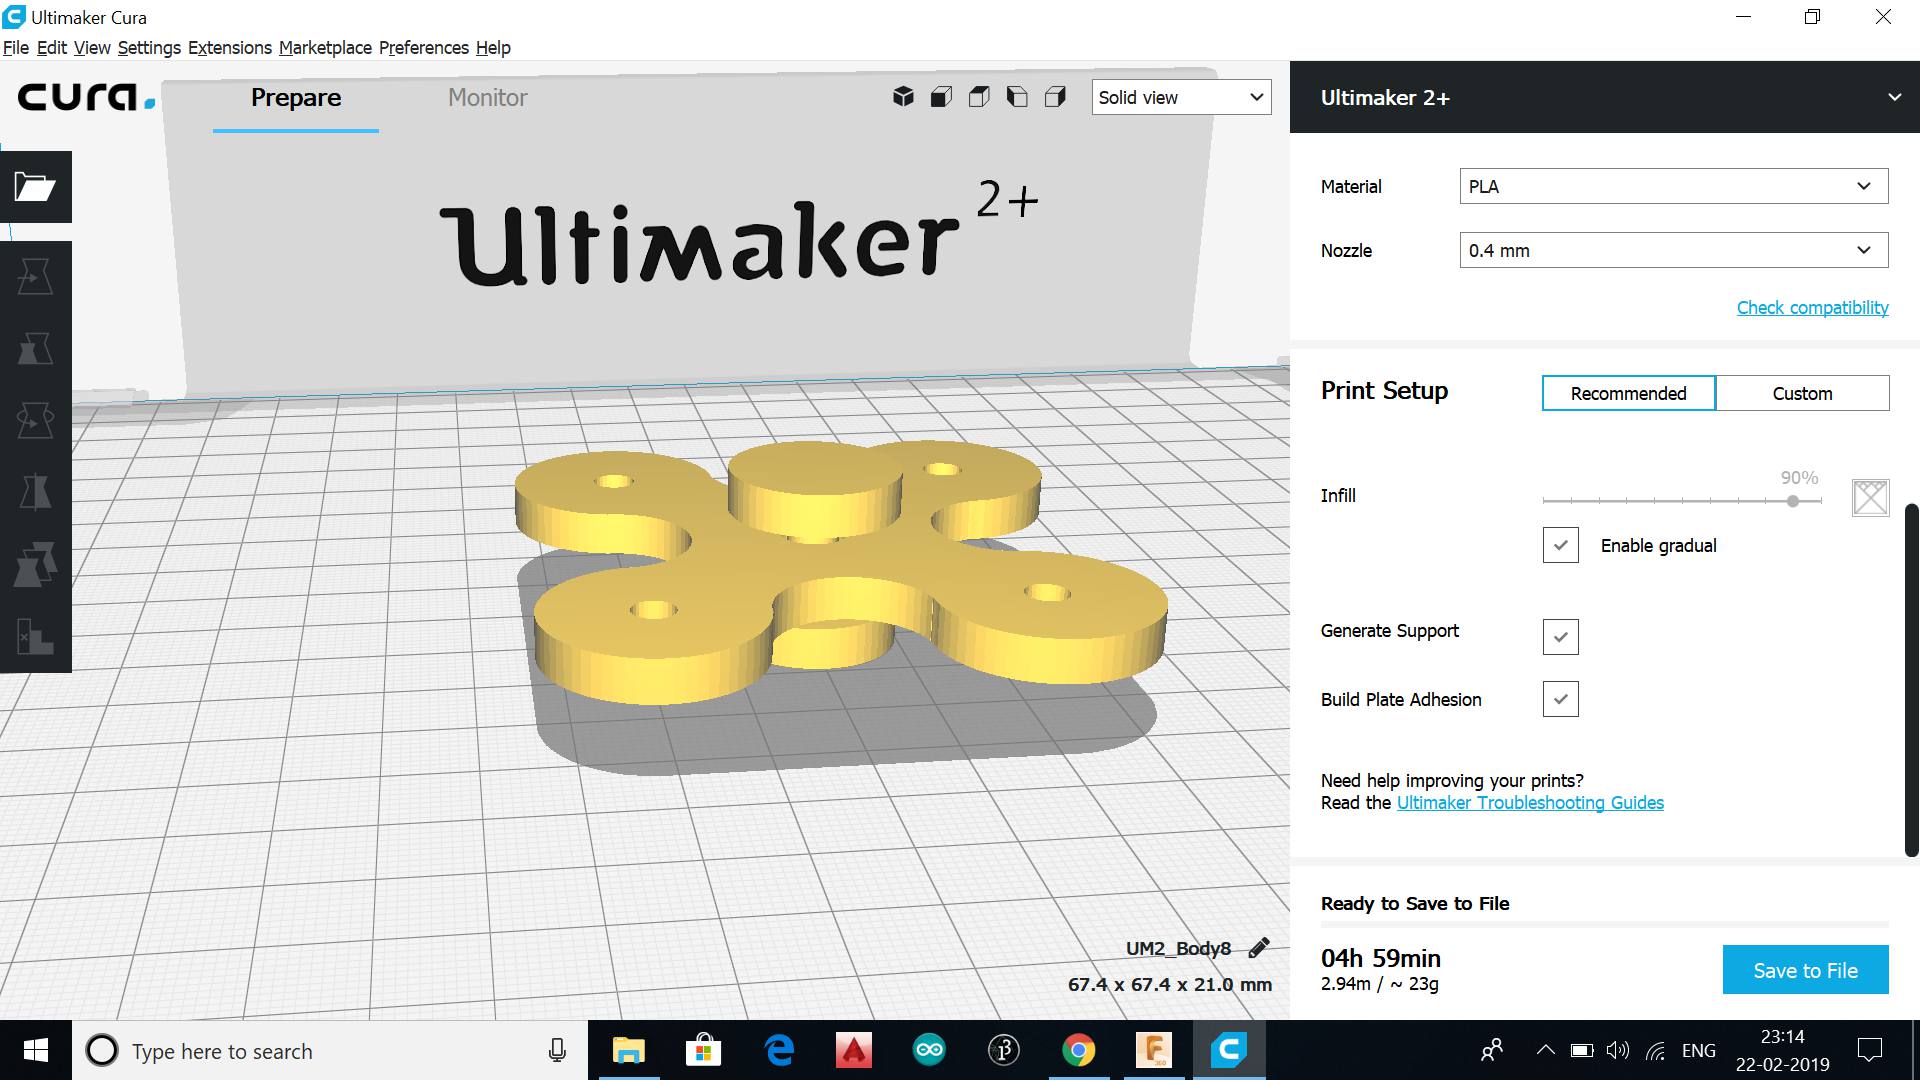1920x1080 pixels.
Task: Open the Nozzle 0.4 mm dropdown
Action: tap(1673, 251)
